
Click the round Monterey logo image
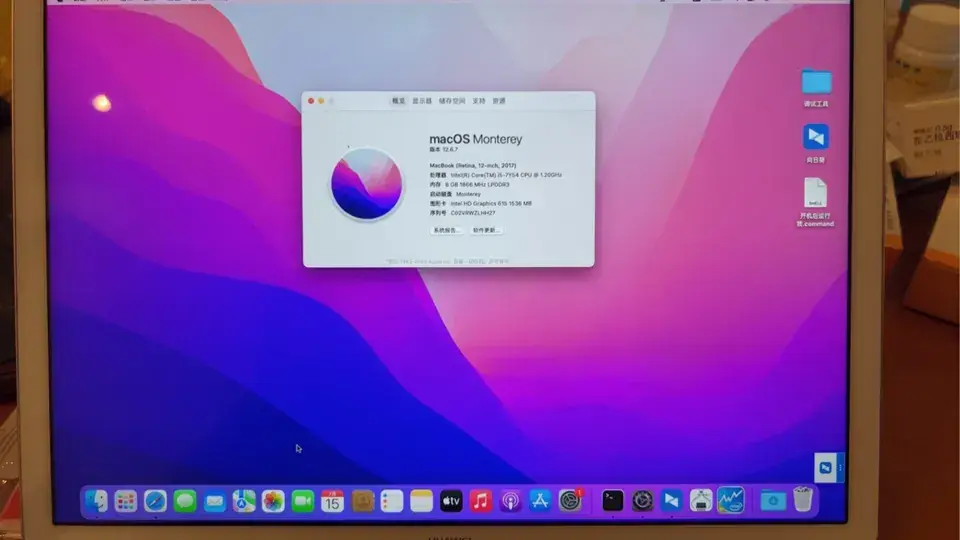[x=367, y=184]
